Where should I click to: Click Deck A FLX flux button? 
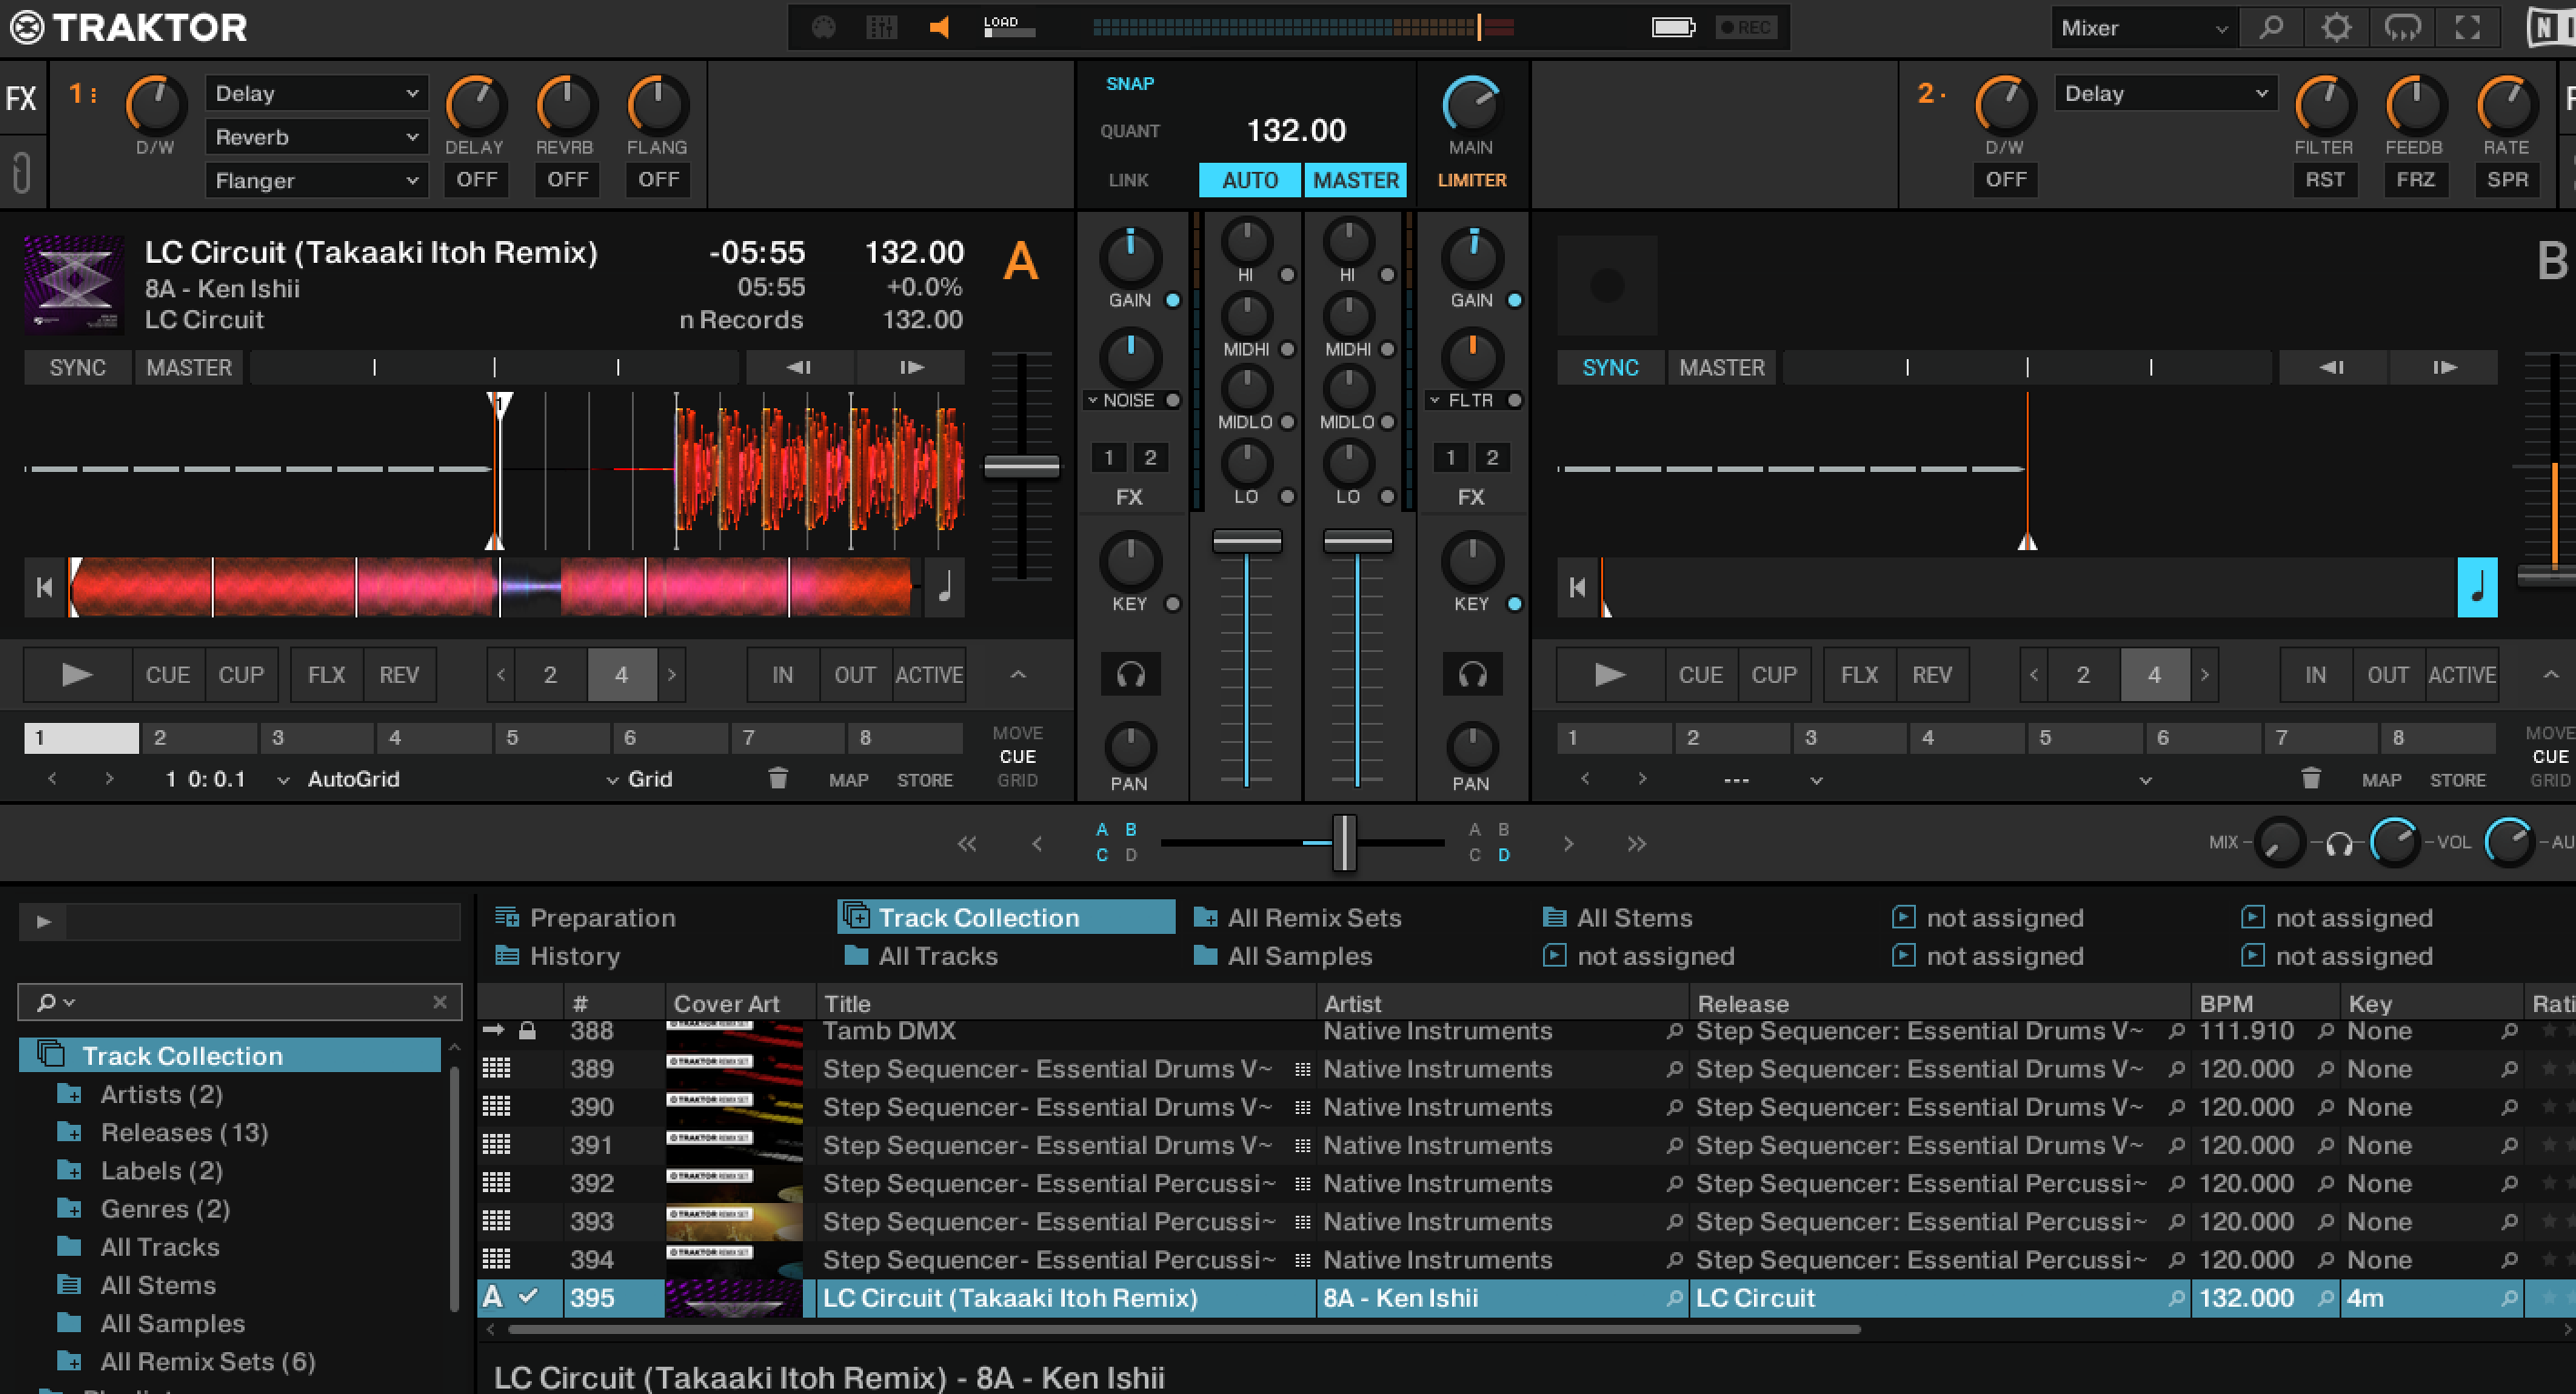click(x=327, y=675)
